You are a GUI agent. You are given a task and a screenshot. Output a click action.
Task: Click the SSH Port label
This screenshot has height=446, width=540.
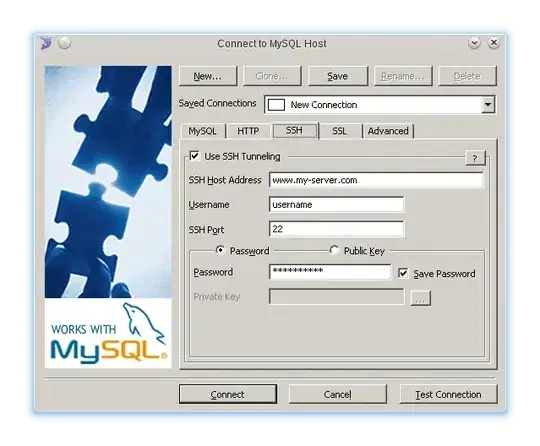pyautogui.click(x=206, y=230)
